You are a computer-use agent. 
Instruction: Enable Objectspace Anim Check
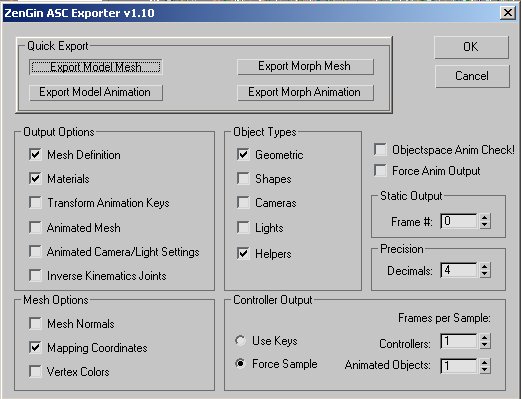380,150
